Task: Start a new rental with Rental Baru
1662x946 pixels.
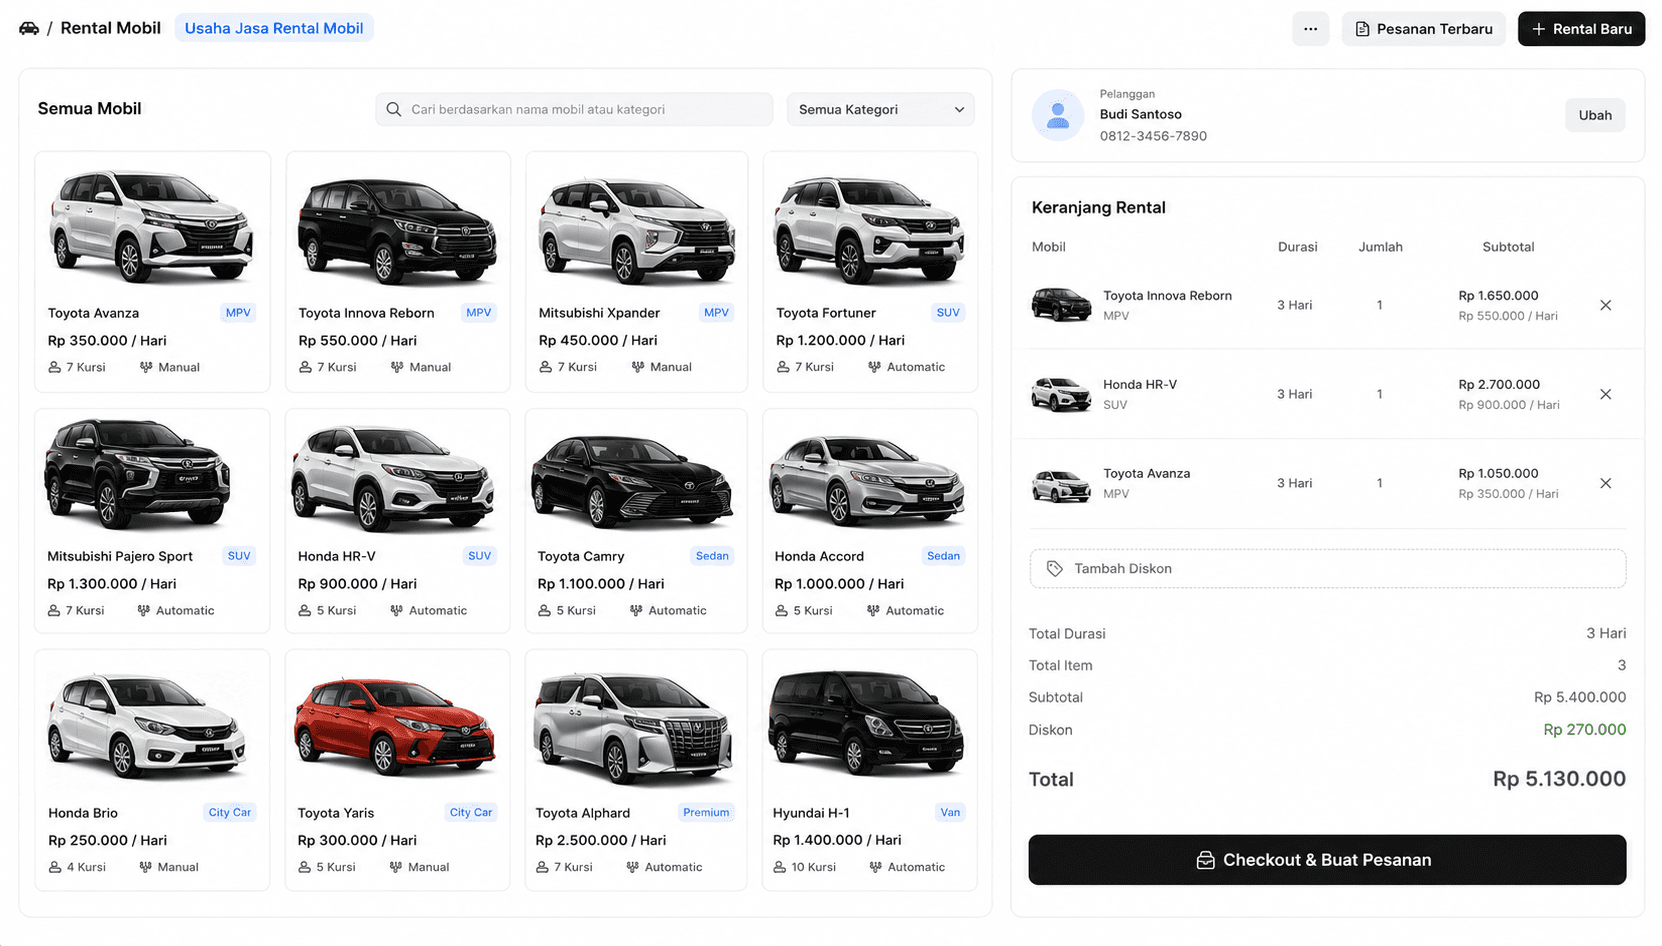Action: pyautogui.click(x=1581, y=29)
